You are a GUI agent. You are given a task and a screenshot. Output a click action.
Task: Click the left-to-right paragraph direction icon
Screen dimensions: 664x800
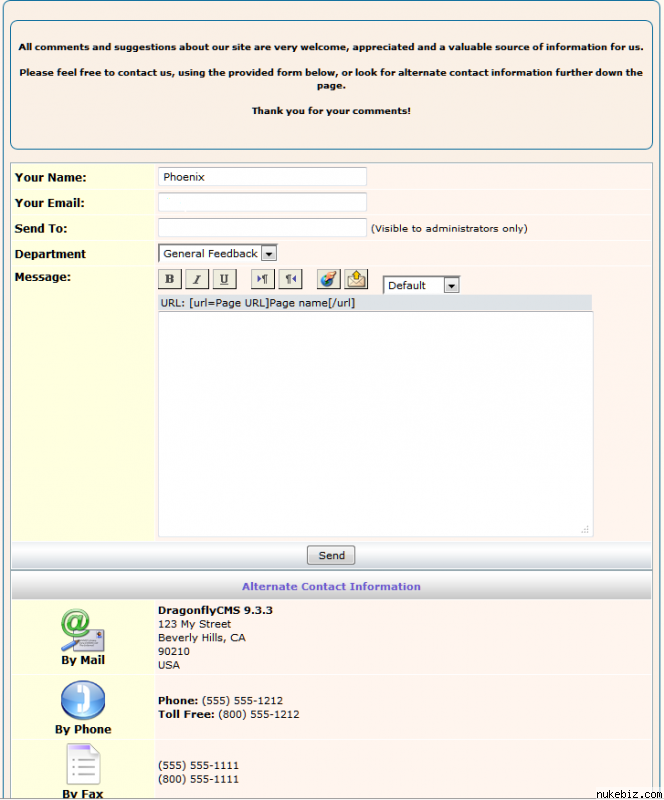[x=263, y=279]
